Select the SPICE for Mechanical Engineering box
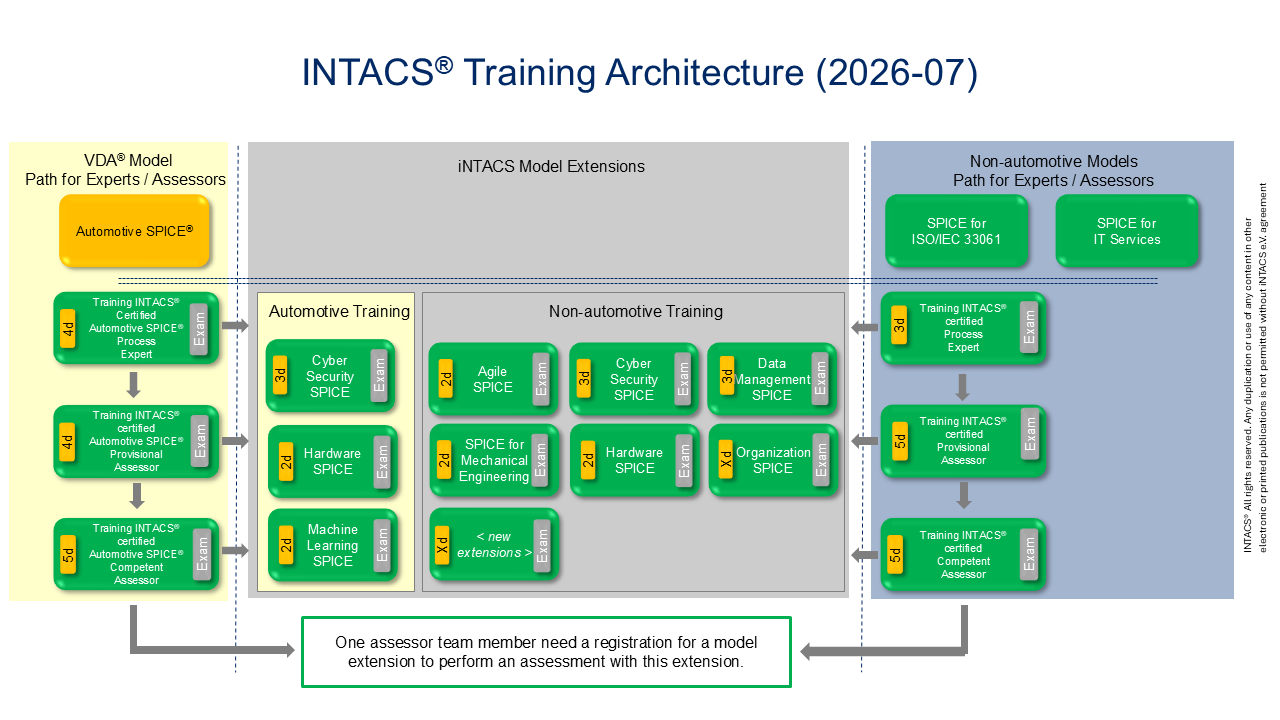The image size is (1280, 720). pos(494,460)
